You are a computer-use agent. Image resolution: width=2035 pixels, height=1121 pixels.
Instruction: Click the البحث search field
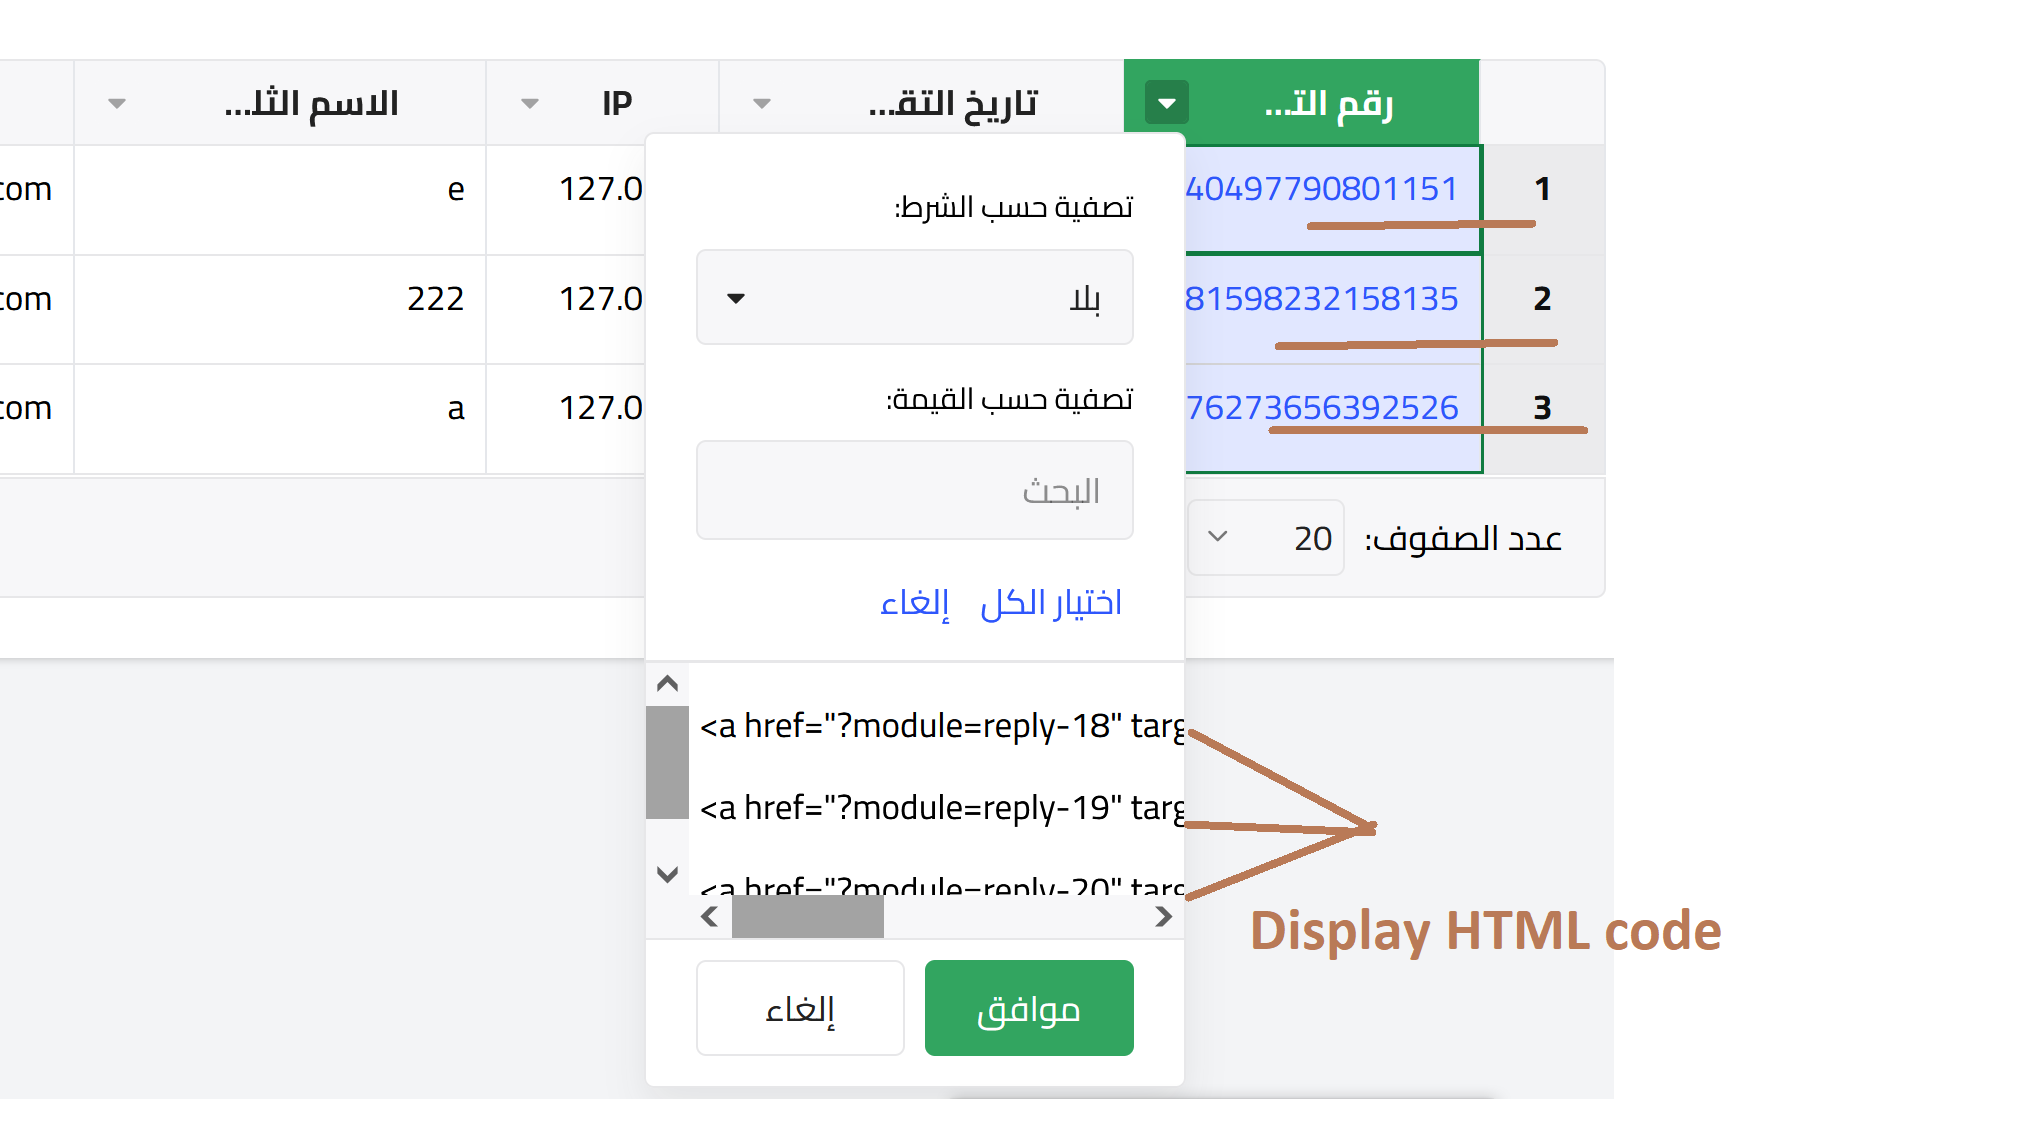[914, 491]
